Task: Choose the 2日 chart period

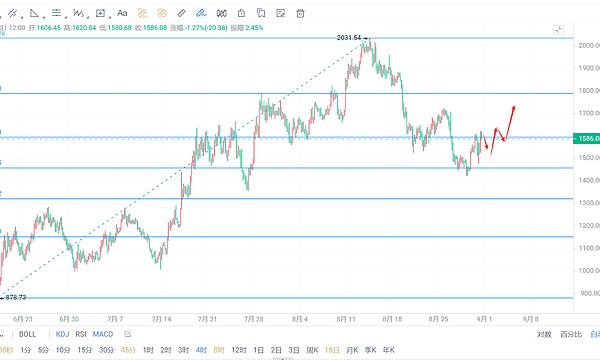Action: coord(276,350)
